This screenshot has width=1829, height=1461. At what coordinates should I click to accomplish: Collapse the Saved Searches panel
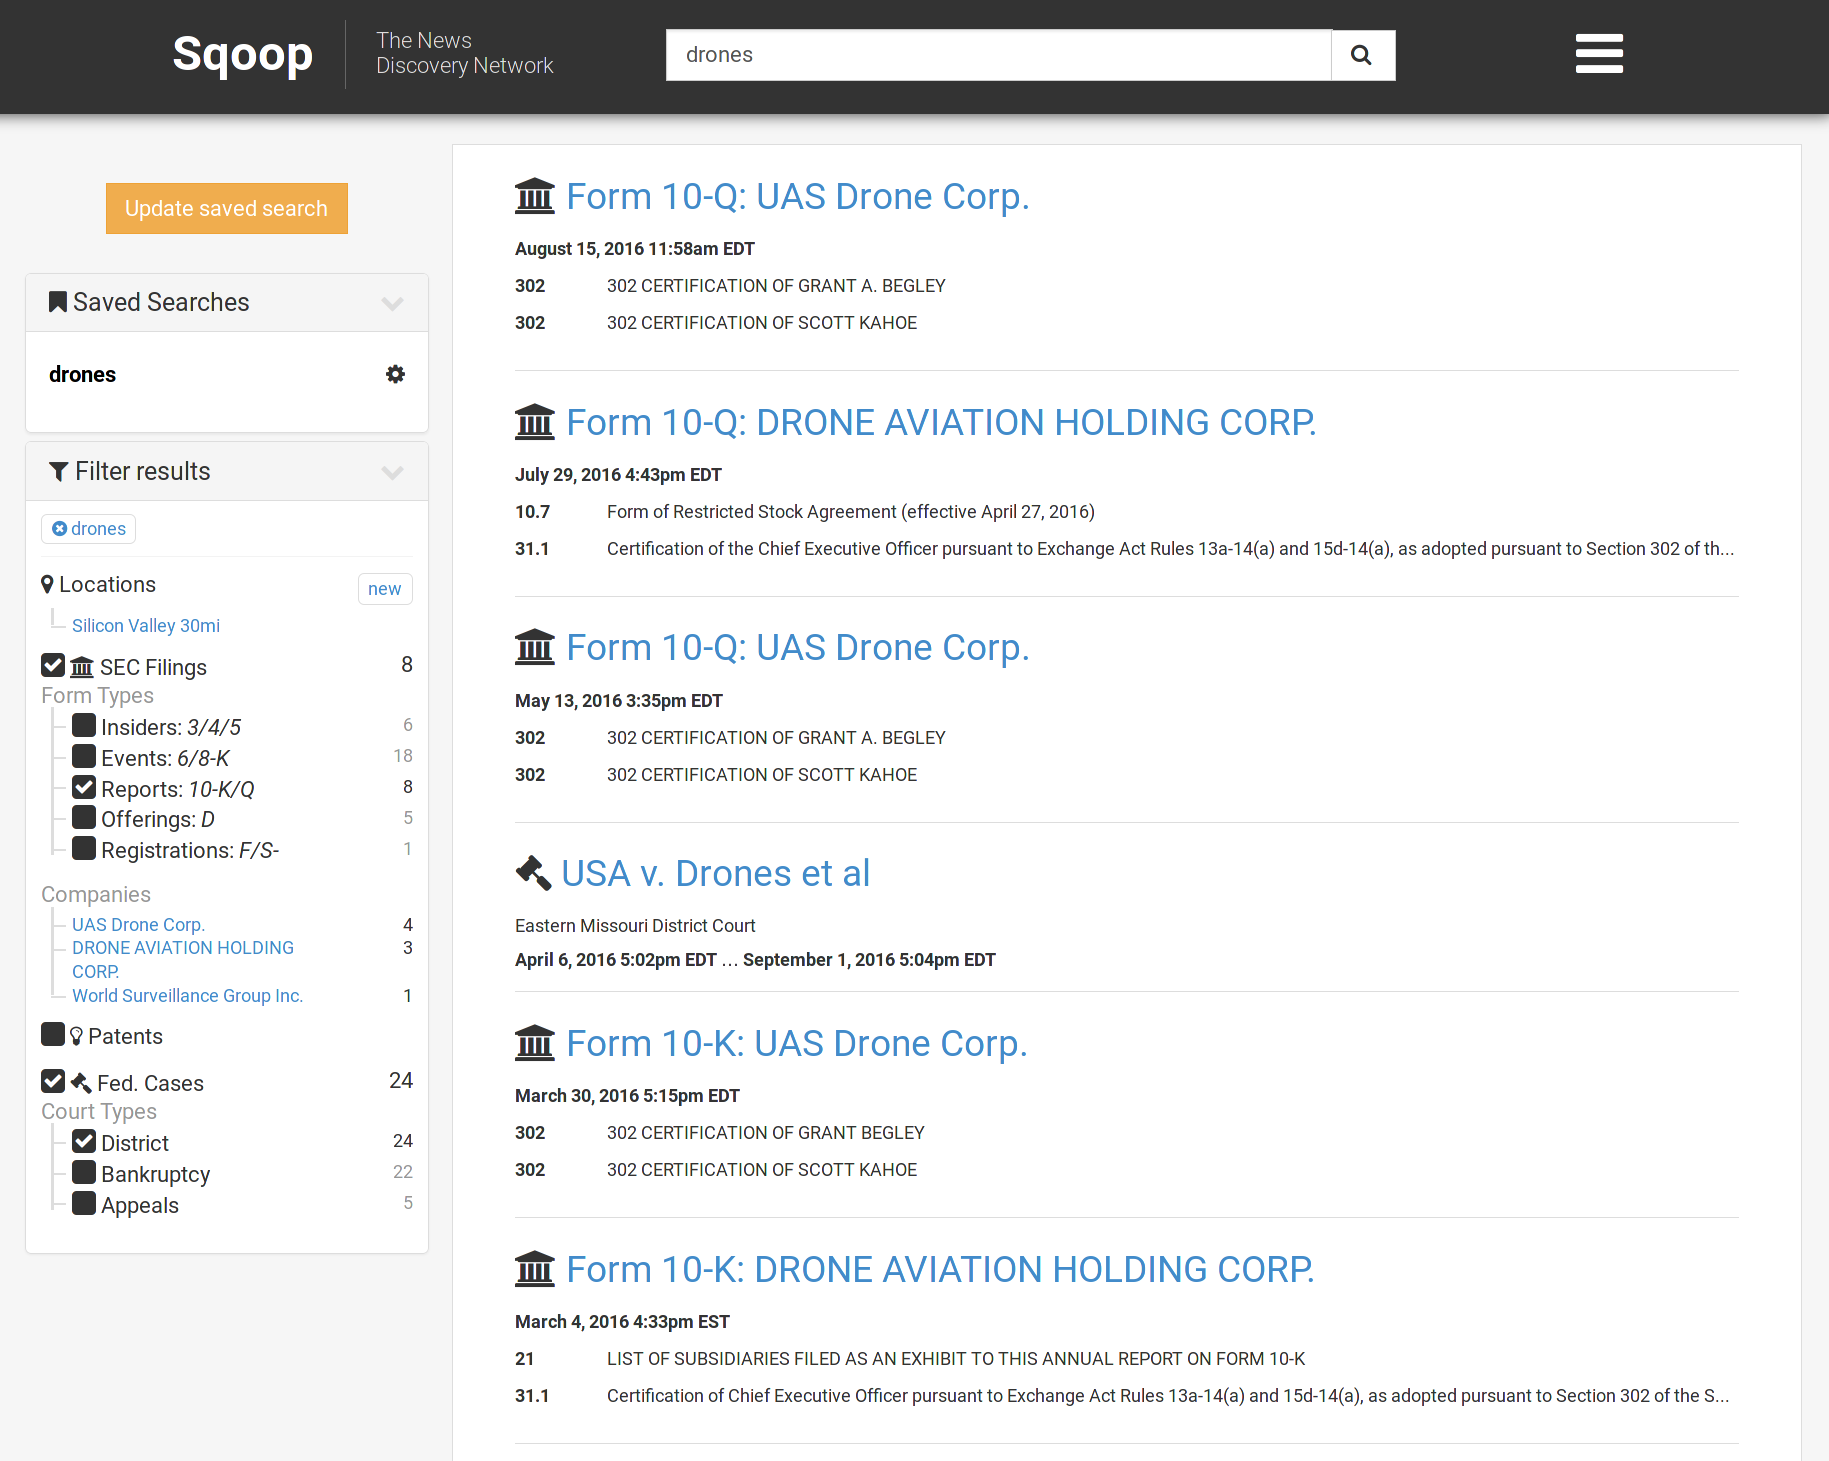click(392, 303)
